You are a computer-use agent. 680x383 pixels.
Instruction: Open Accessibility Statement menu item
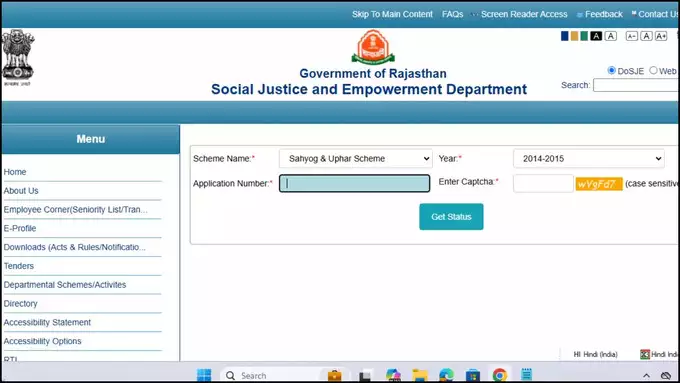tap(47, 322)
